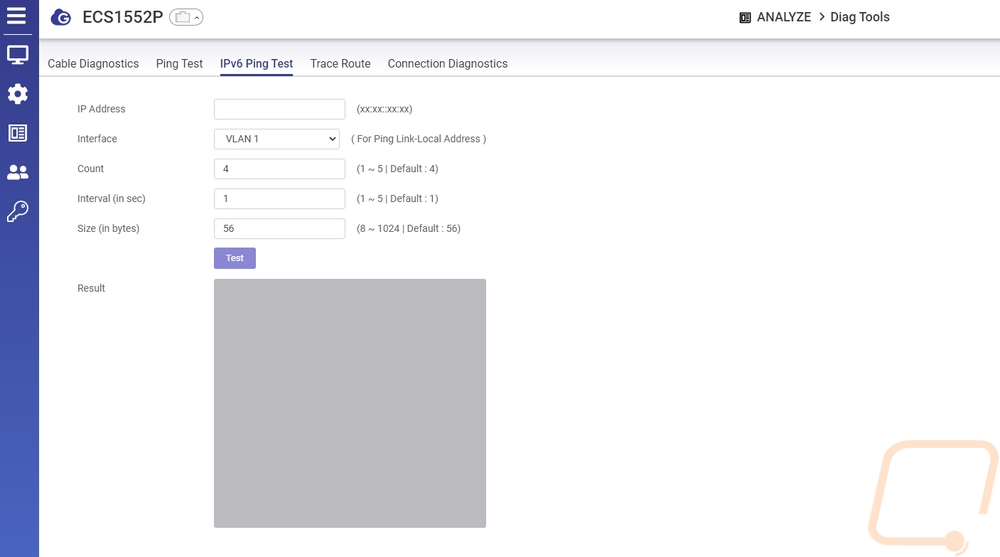
Task: Switch to the Cable Diagnostics tab
Action: 93,64
